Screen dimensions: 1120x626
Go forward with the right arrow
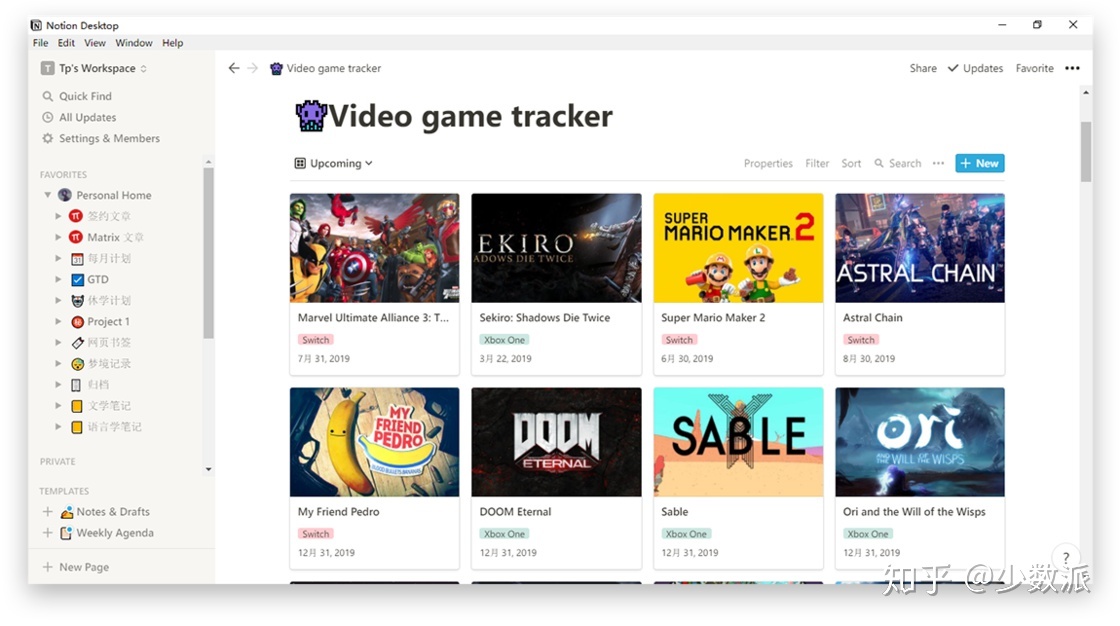pyautogui.click(x=252, y=68)
